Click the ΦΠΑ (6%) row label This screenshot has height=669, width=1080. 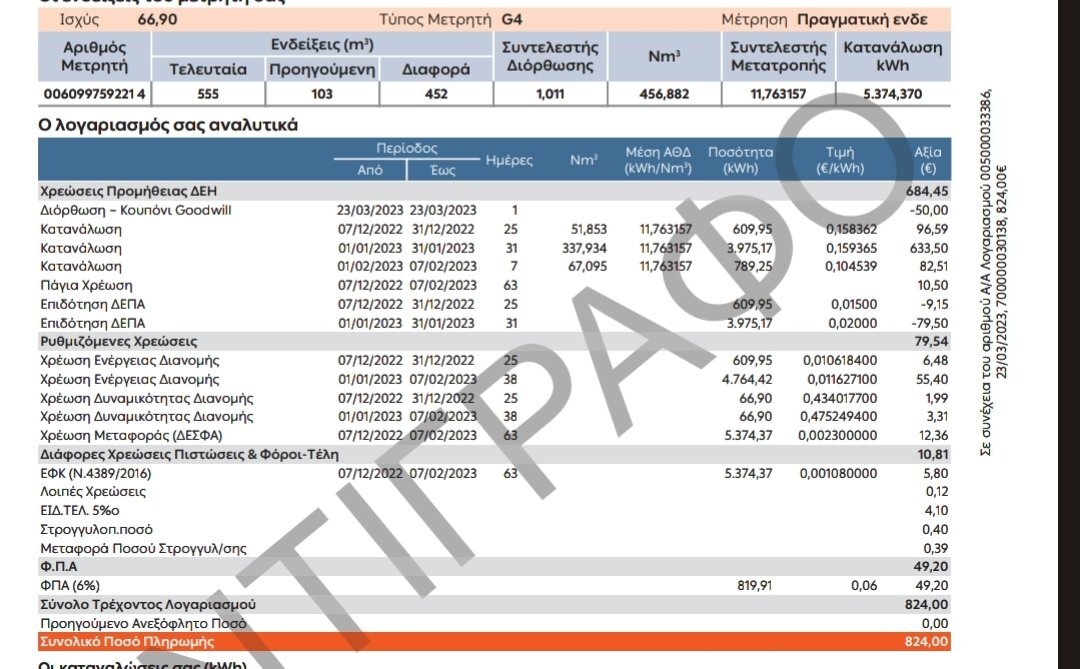click(70, 586)
